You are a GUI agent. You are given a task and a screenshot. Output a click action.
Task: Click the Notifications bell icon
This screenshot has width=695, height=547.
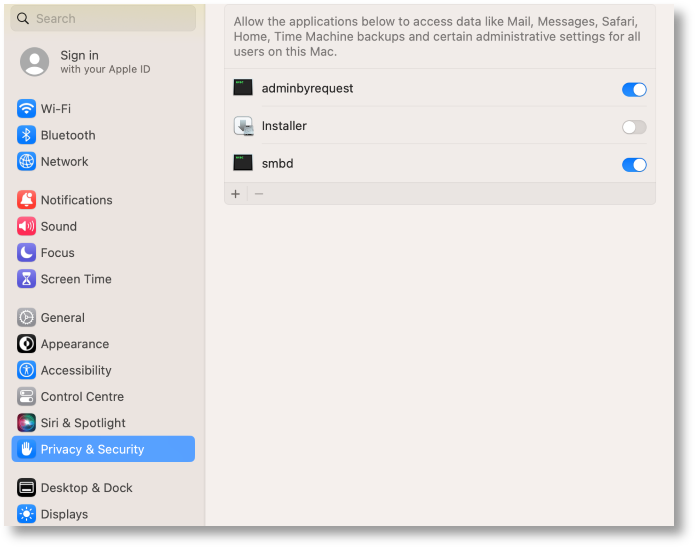click(26, 200)
